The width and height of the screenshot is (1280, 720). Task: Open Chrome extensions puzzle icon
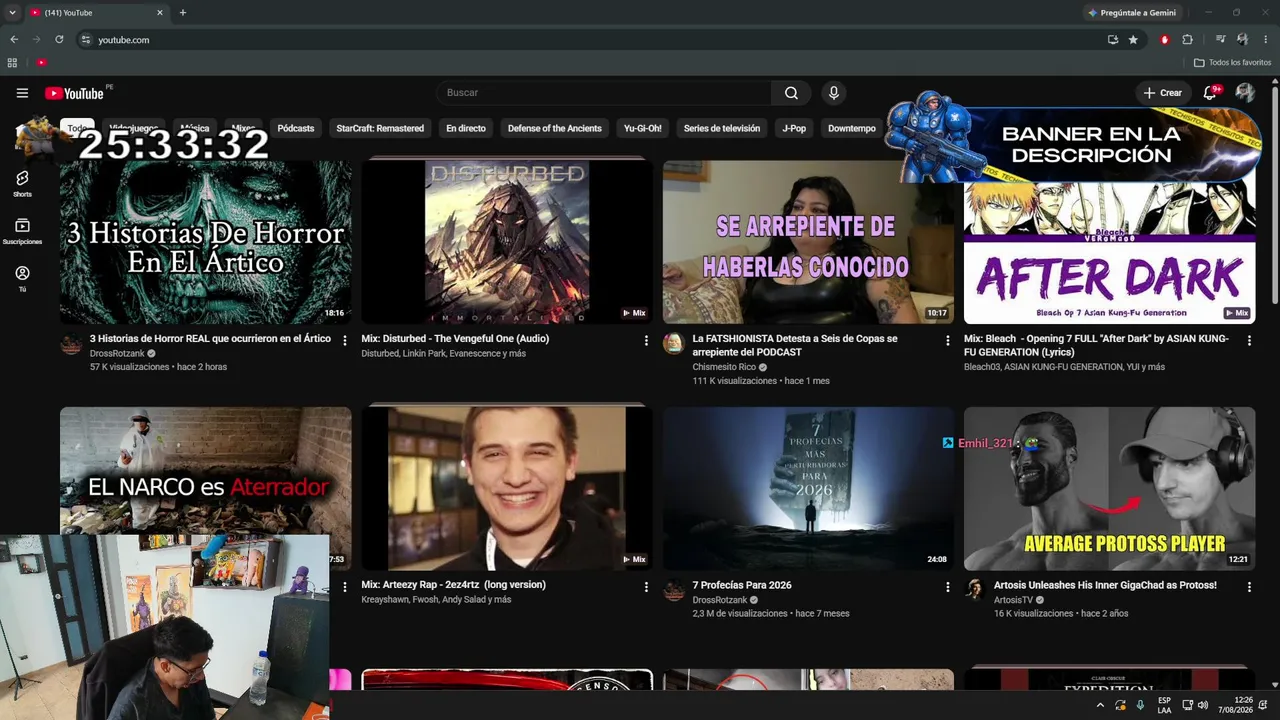pyautogui.click(x=1188, y=40)
